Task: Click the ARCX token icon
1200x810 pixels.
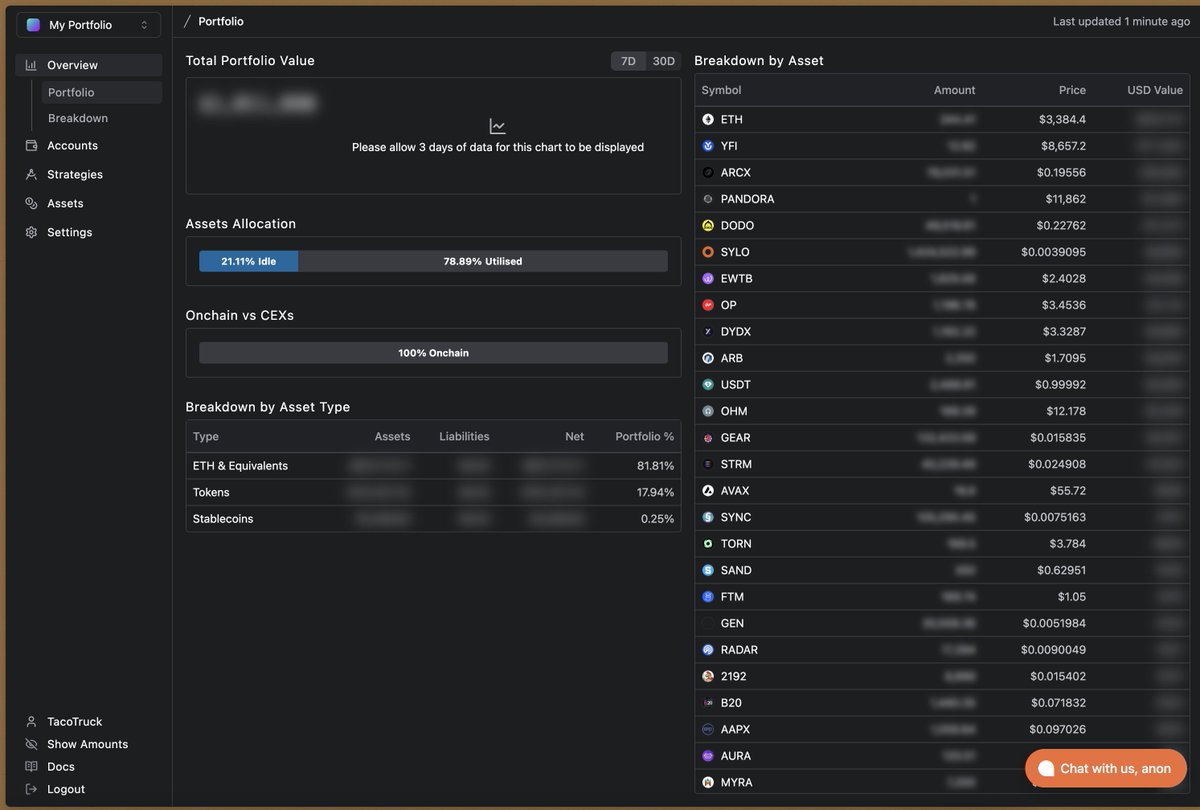Action: (x=708, y=172)
